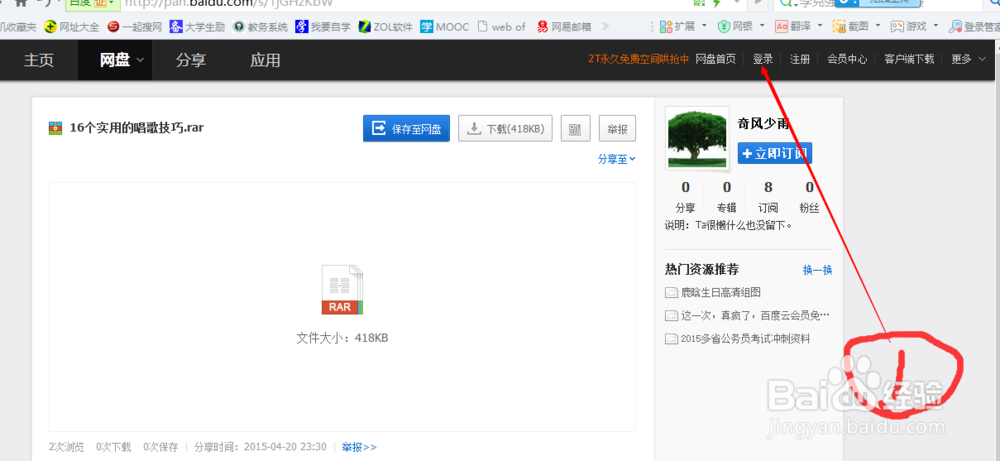Click the 16个实用的唱歌技巧.rar file name
The width and height of the screenshot is (1000, 461).
click(136, 128)
